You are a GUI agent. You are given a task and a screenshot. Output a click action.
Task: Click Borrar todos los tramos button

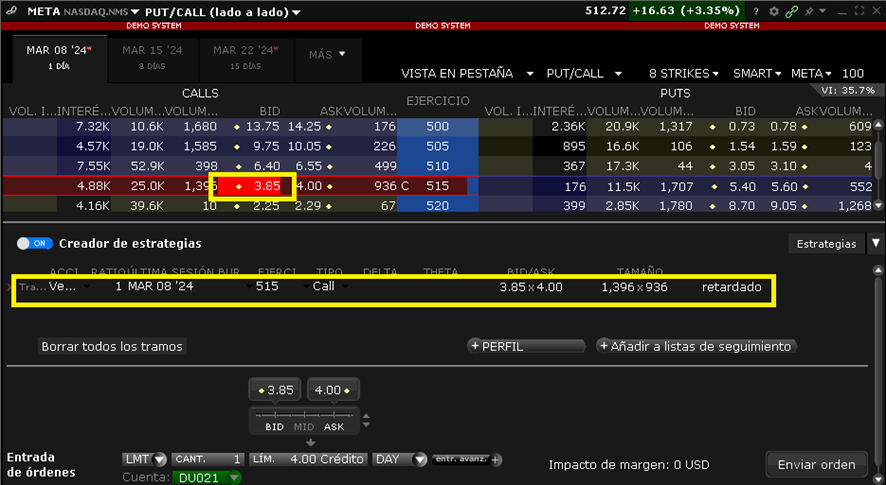[112, 346]
